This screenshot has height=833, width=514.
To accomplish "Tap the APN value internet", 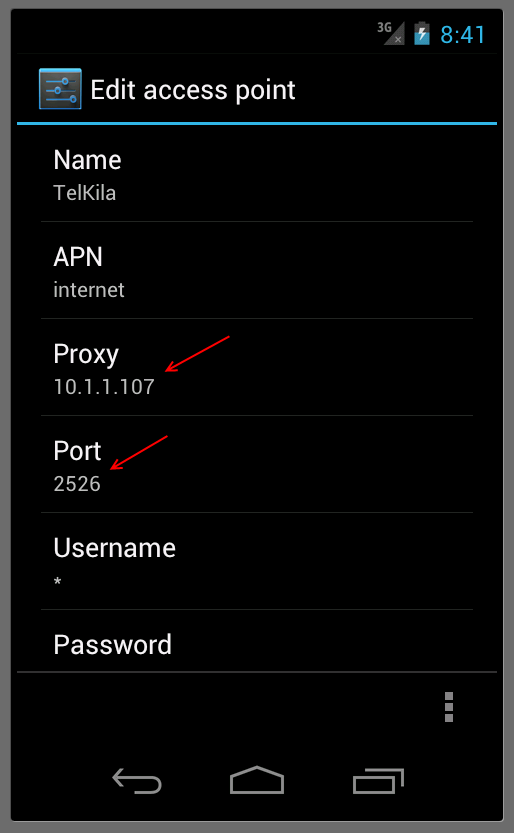I will (x=89, y=290).
